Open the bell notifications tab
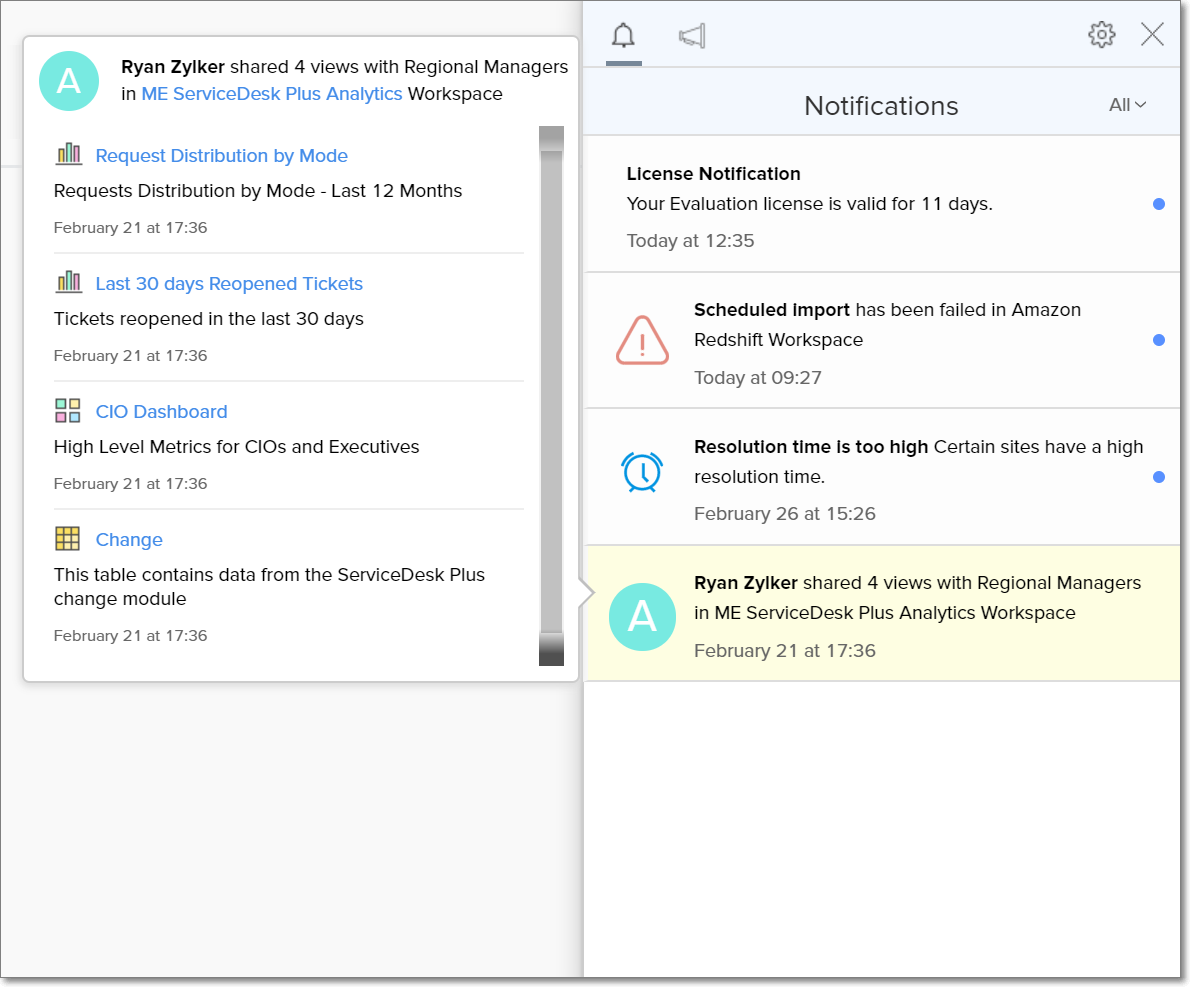 coord(623,37)
